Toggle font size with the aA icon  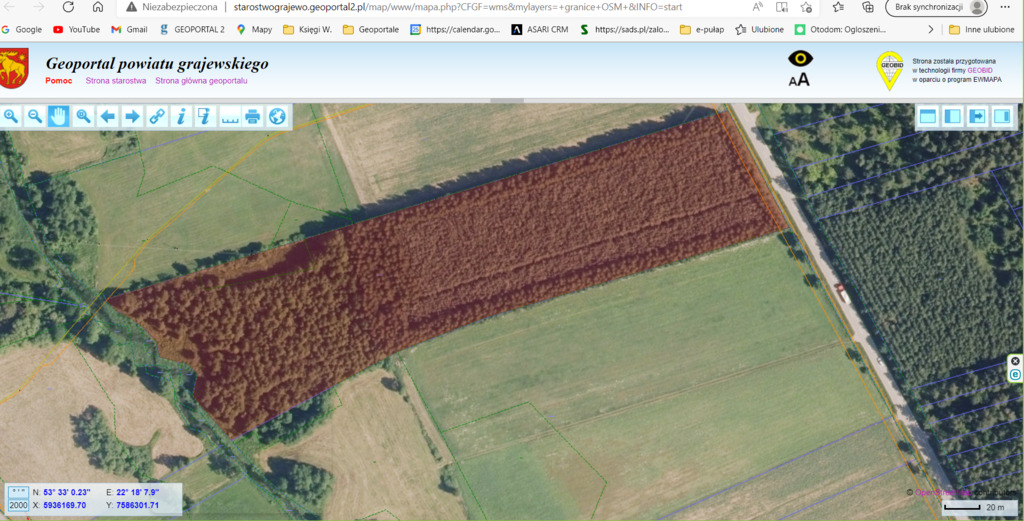[x=799, y=80]
